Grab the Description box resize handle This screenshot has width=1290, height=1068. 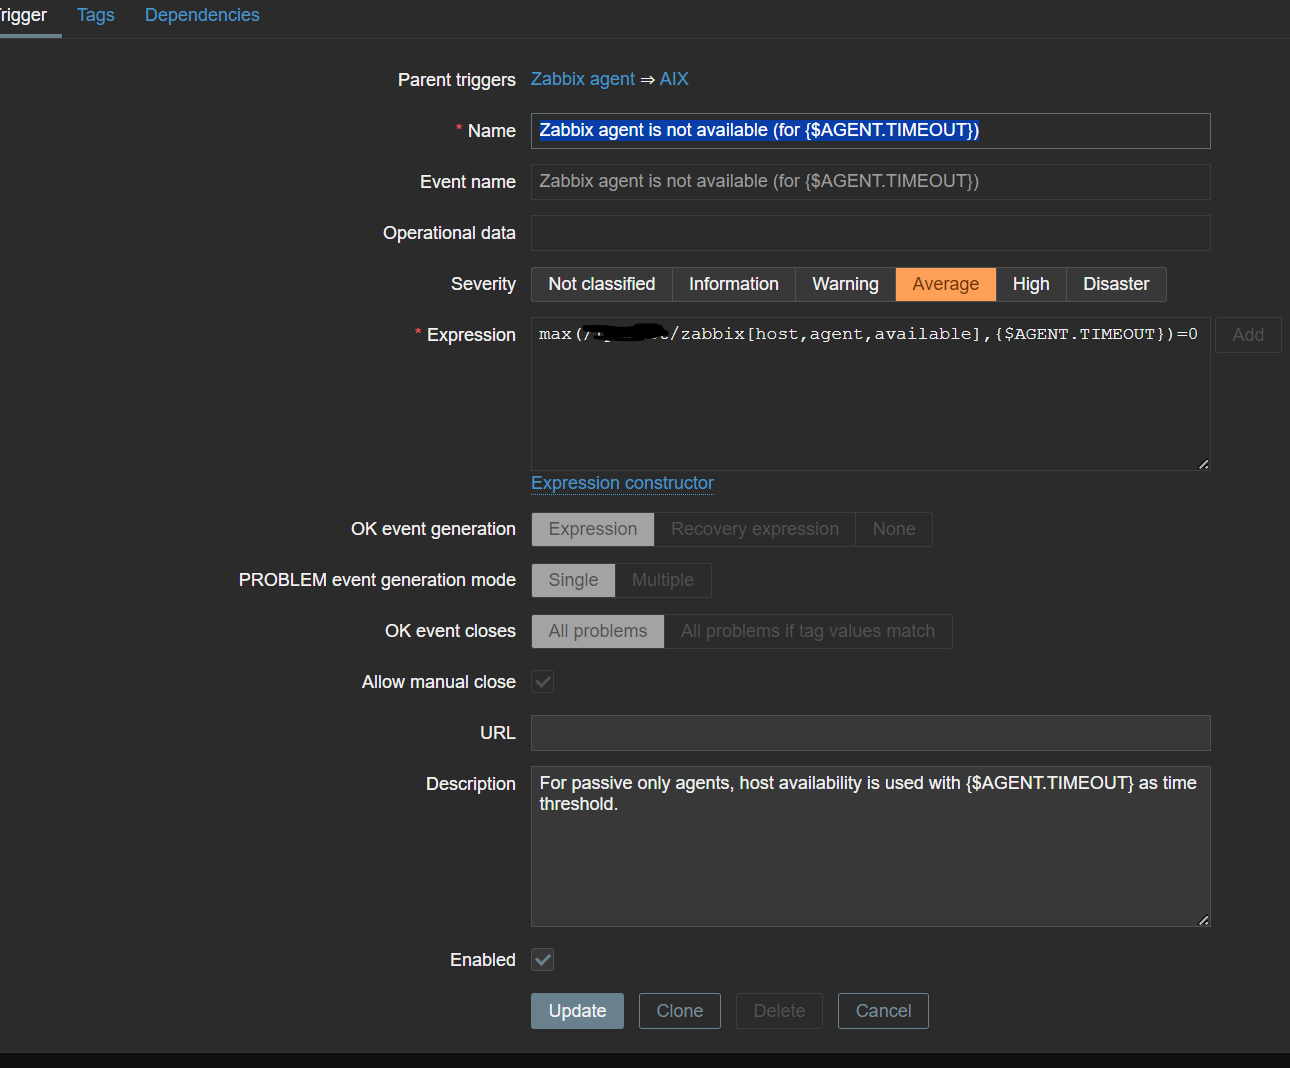pyautogui.click(x=1203, y=920)
